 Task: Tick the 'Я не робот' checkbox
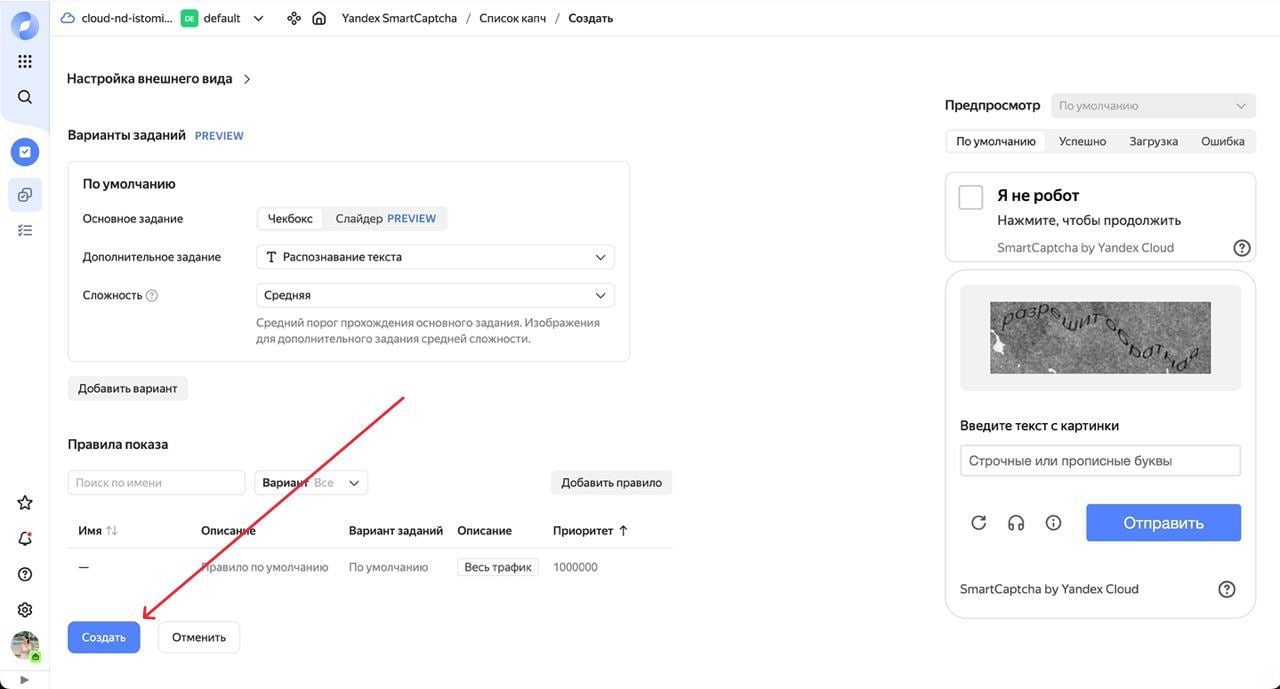[970, 197]
